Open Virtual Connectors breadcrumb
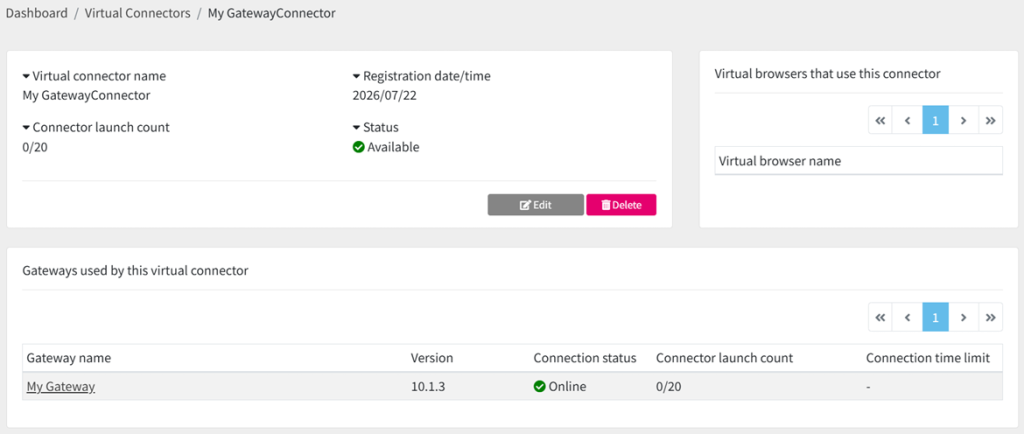 tap(138, 13)
